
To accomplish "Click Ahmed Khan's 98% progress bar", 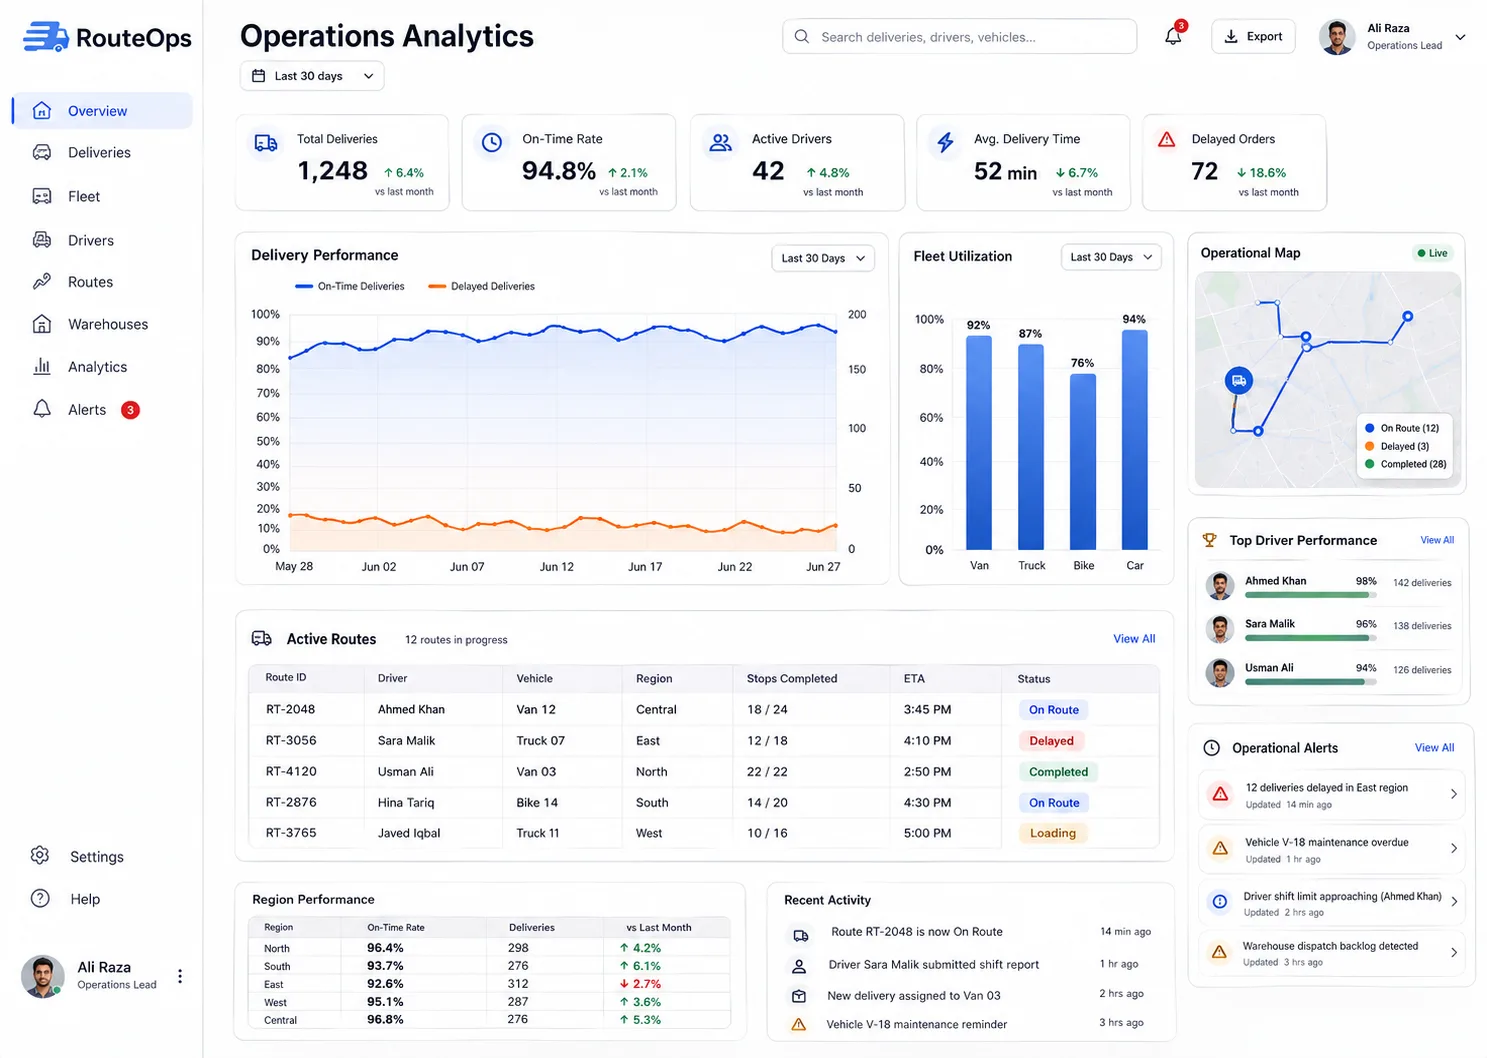I will point(1310,595).
